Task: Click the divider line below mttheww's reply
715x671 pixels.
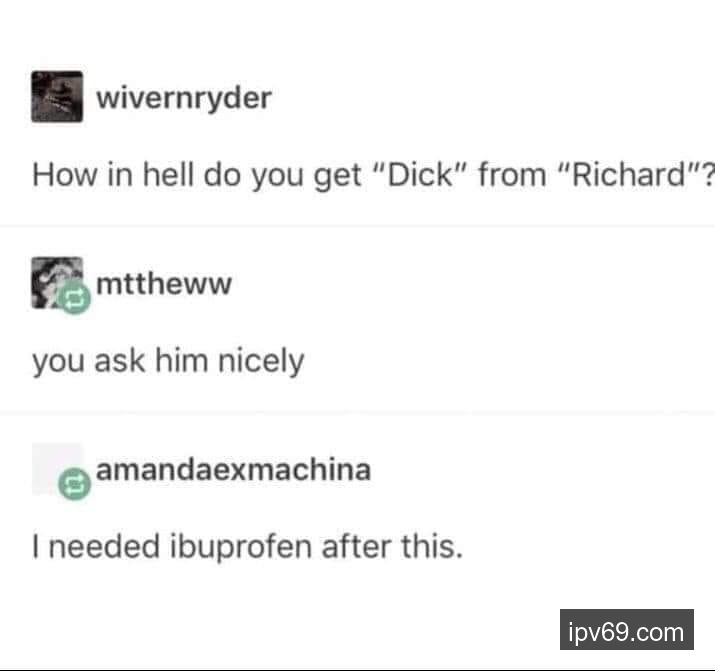Action: (358, 413)
